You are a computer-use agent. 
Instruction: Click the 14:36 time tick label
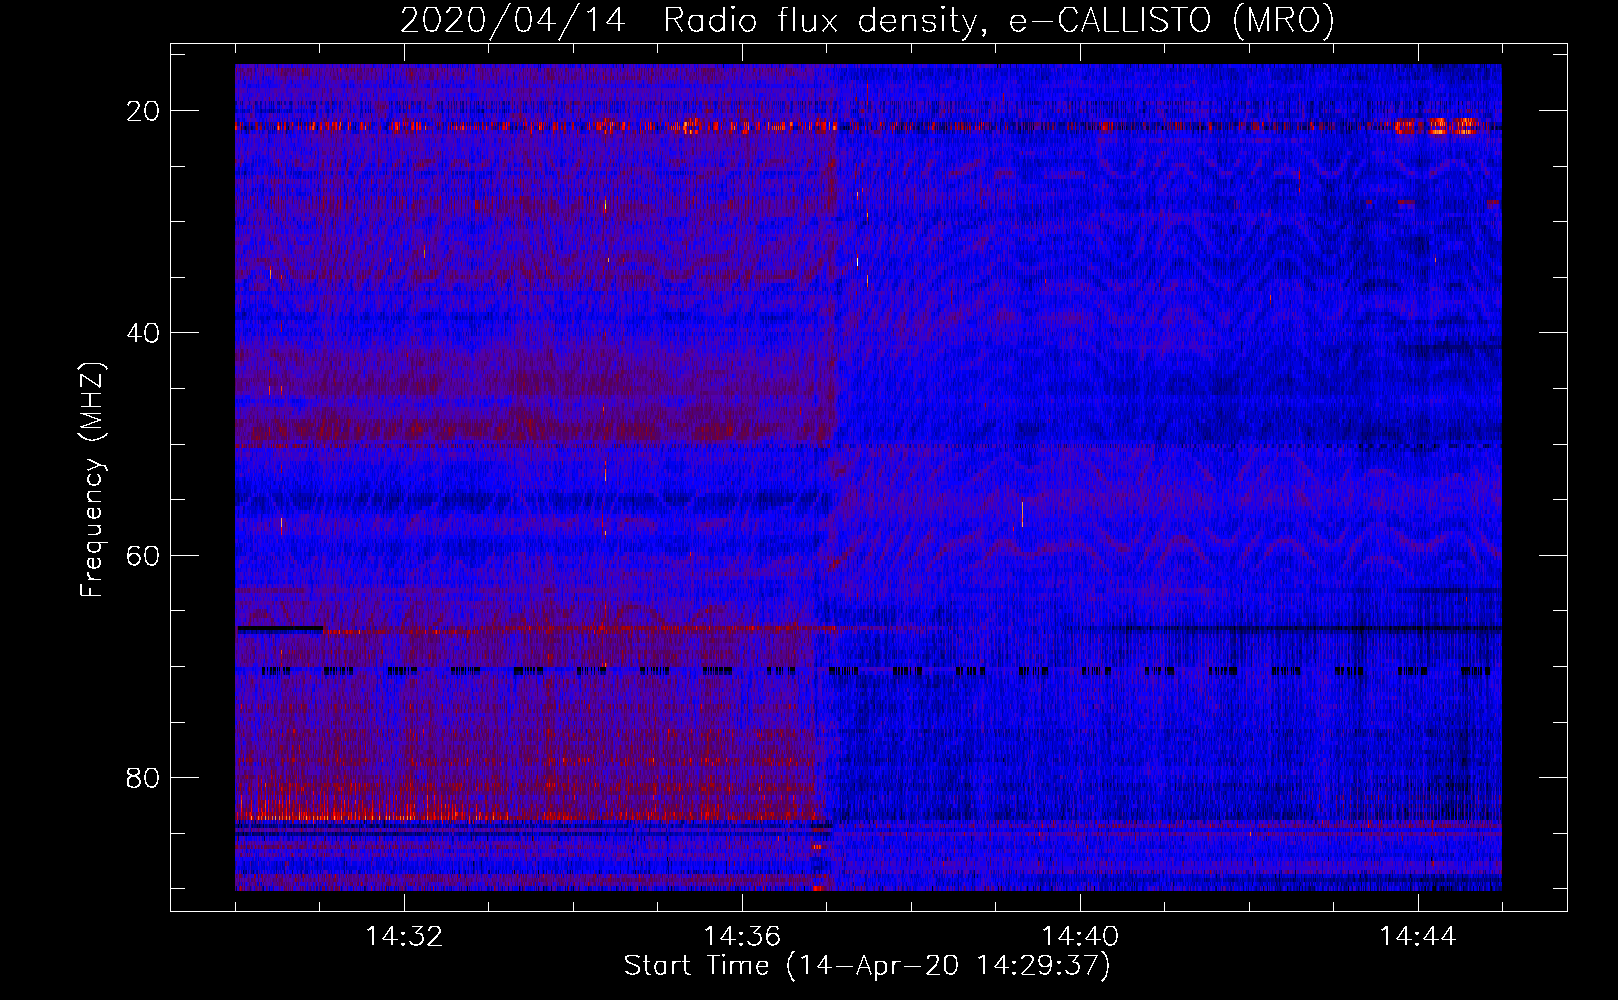(x=742, y=937)
